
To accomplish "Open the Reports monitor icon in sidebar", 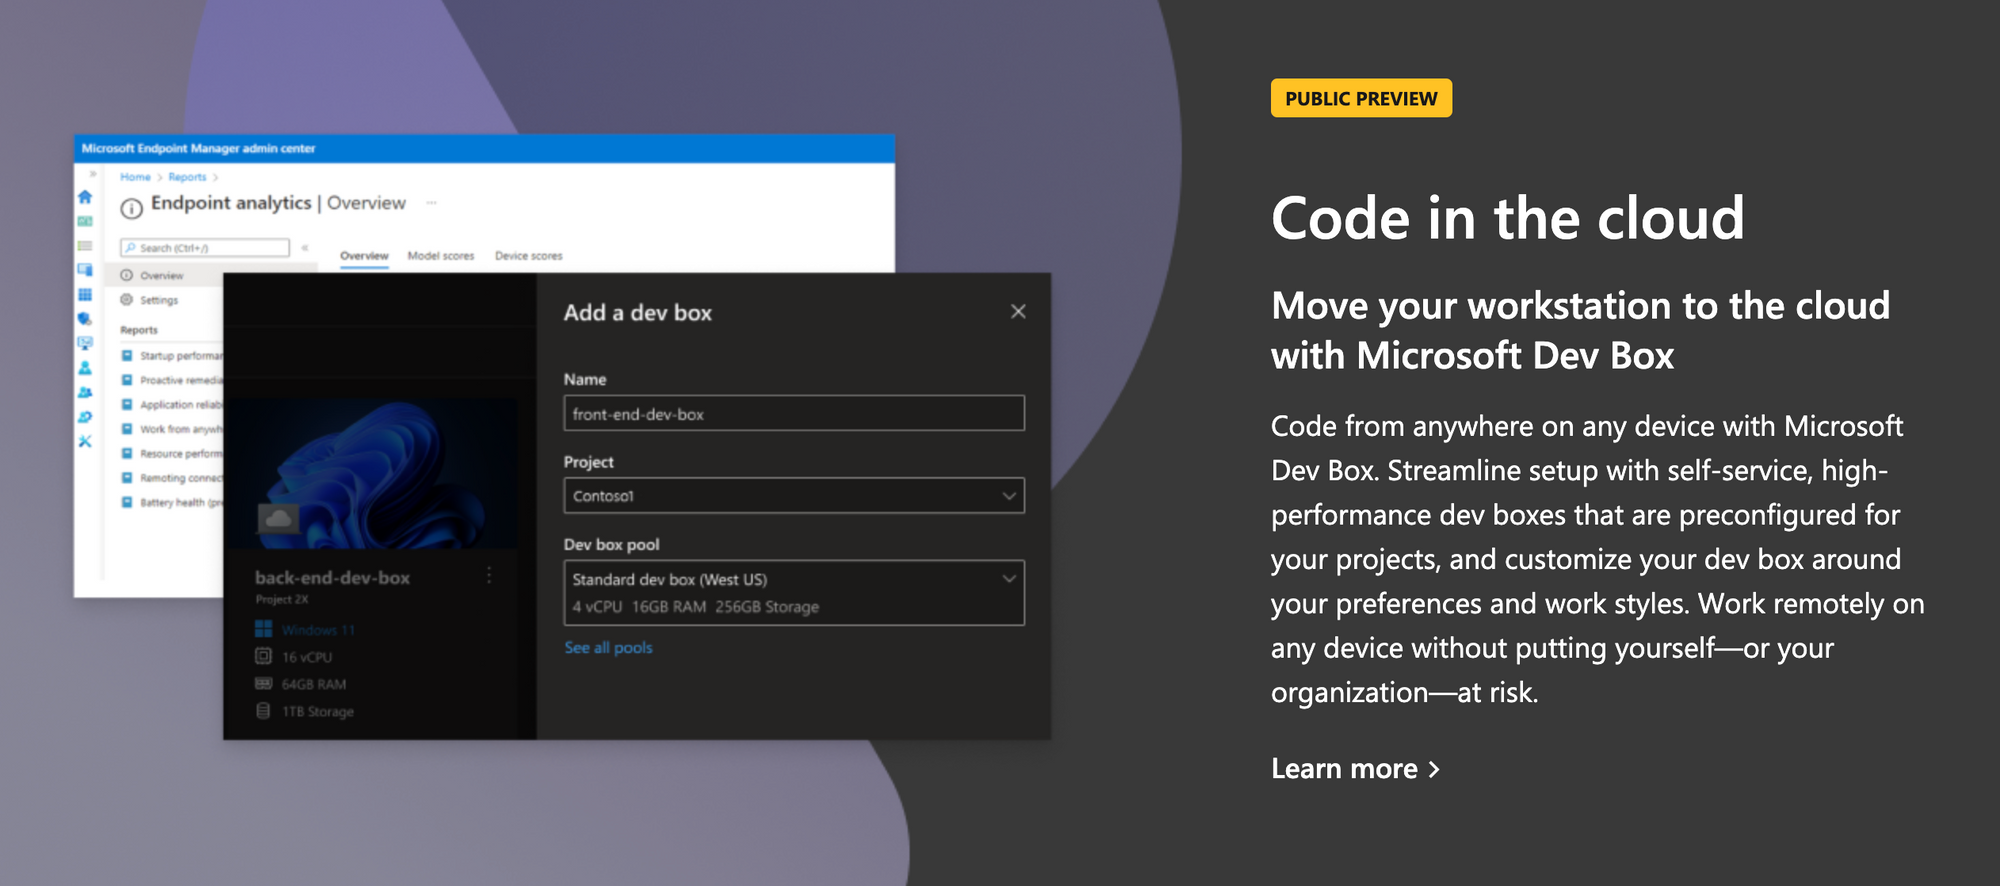I will [85, 343].
